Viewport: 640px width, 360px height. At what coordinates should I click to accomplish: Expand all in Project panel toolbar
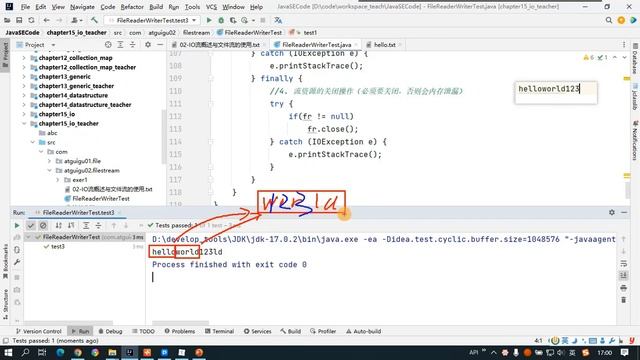pos(120,44)
